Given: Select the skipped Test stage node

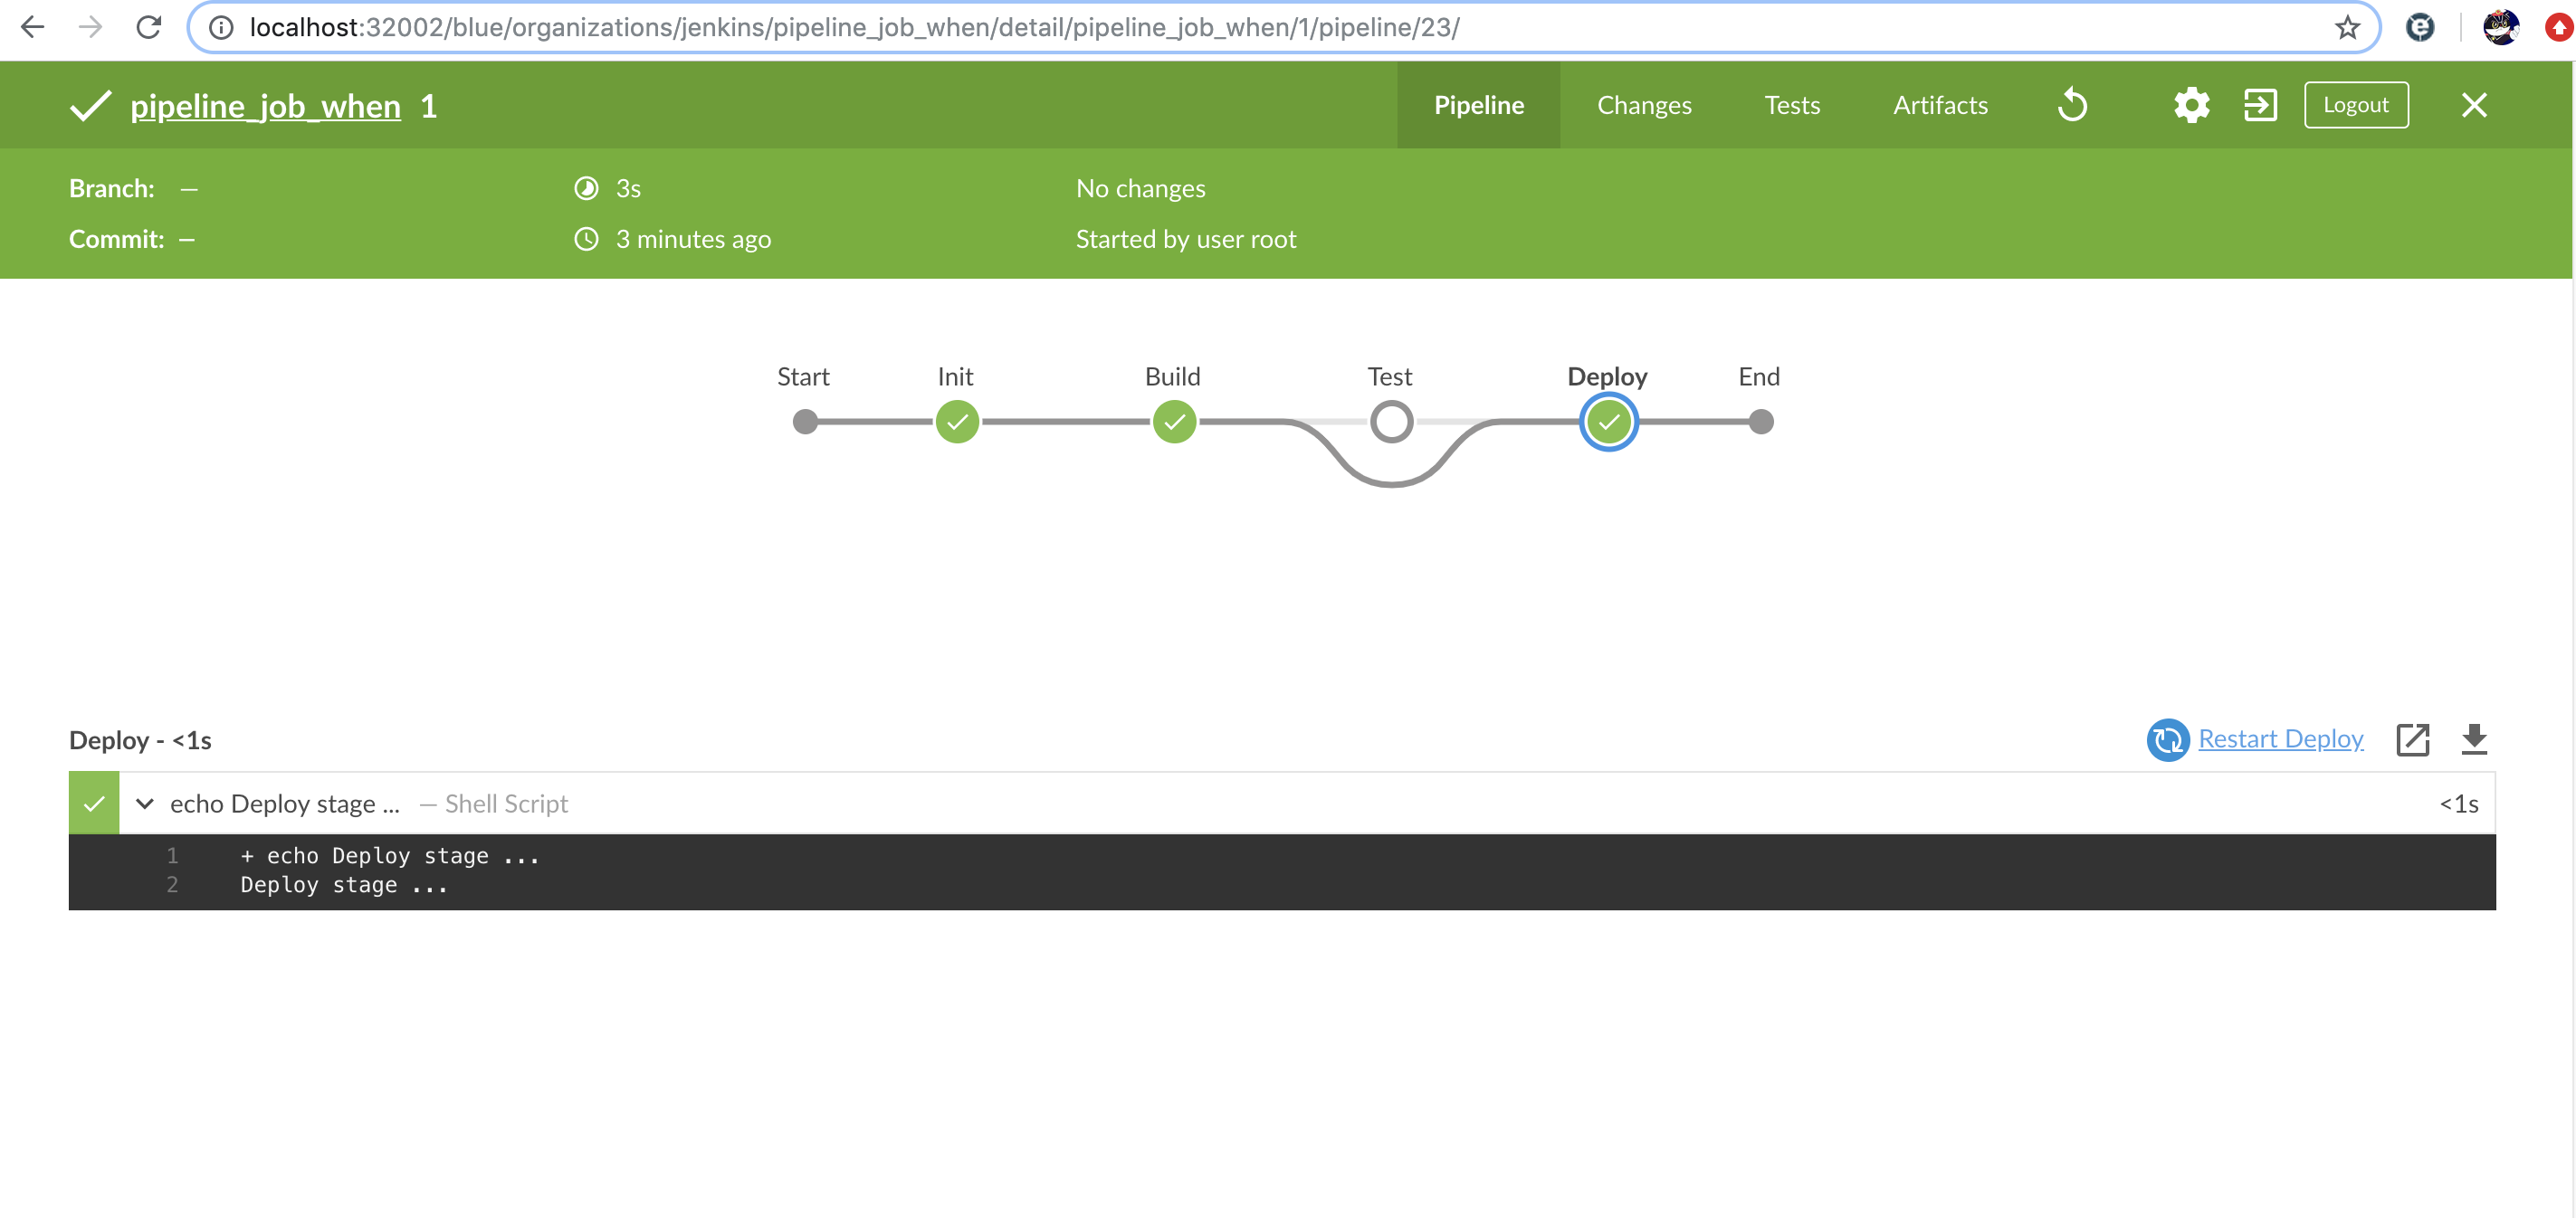Looking at the screenshot, I should click(1391, 422).
